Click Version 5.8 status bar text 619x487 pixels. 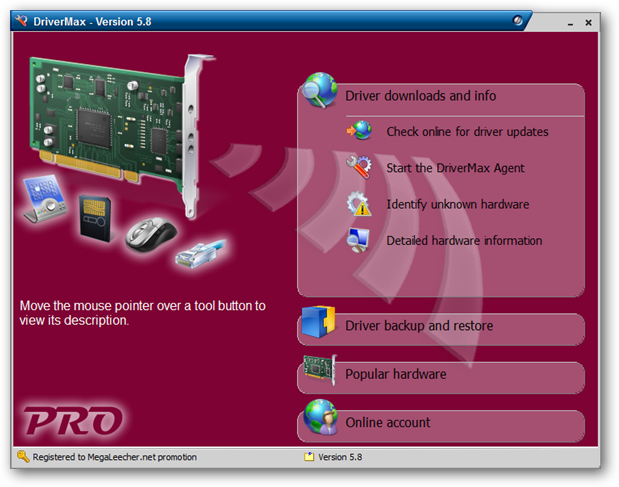[x=340, y=457]
